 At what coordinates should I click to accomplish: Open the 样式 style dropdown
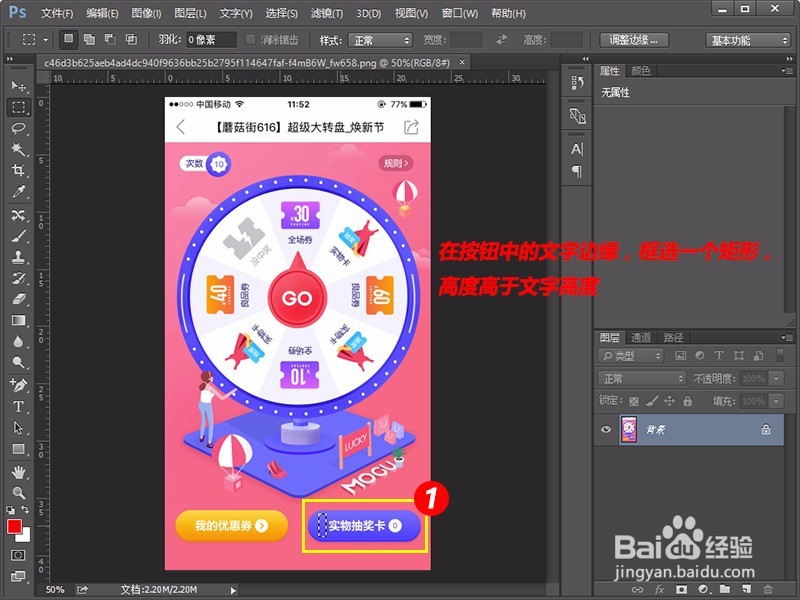(380, 40)
